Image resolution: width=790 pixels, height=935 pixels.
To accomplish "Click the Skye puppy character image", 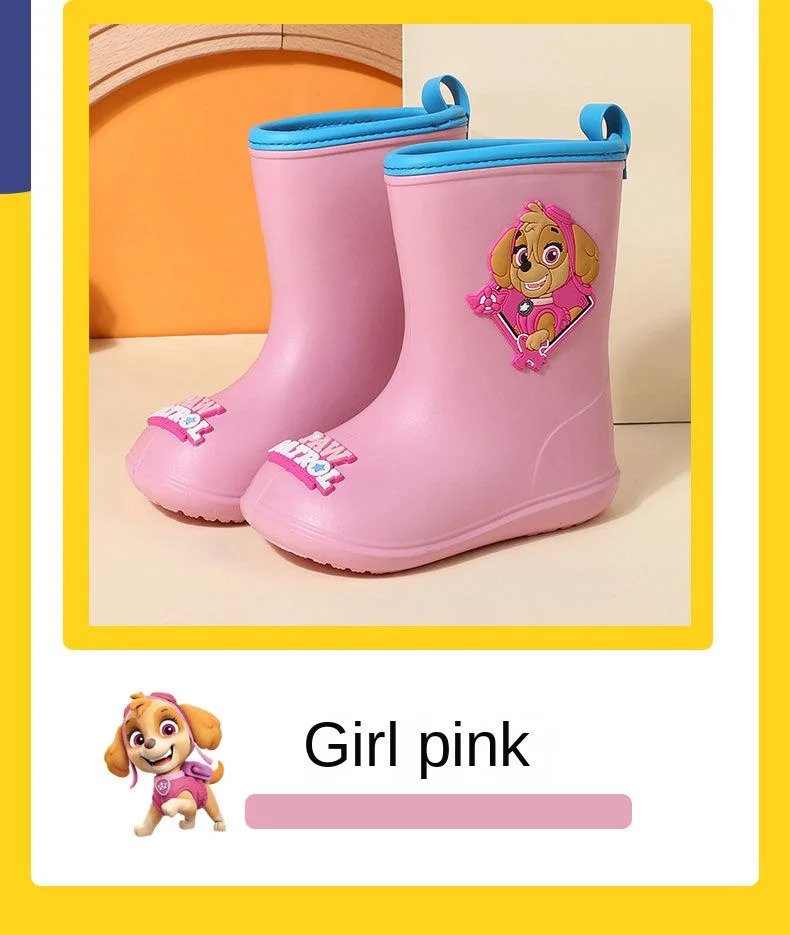I will tap(165, 764).
